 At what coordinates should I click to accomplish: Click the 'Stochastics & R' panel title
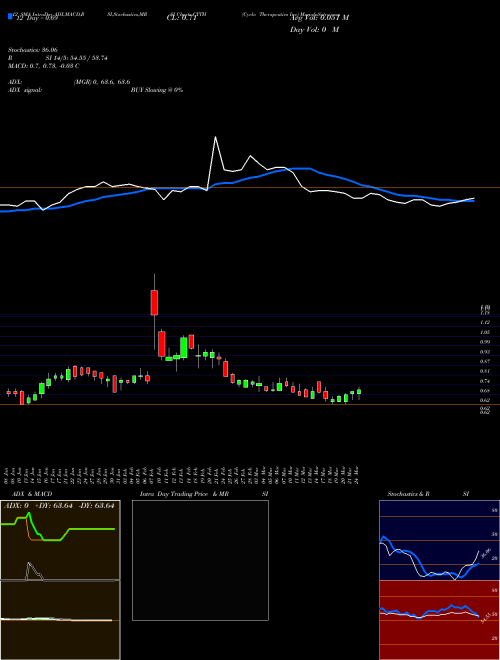[409, 494]
